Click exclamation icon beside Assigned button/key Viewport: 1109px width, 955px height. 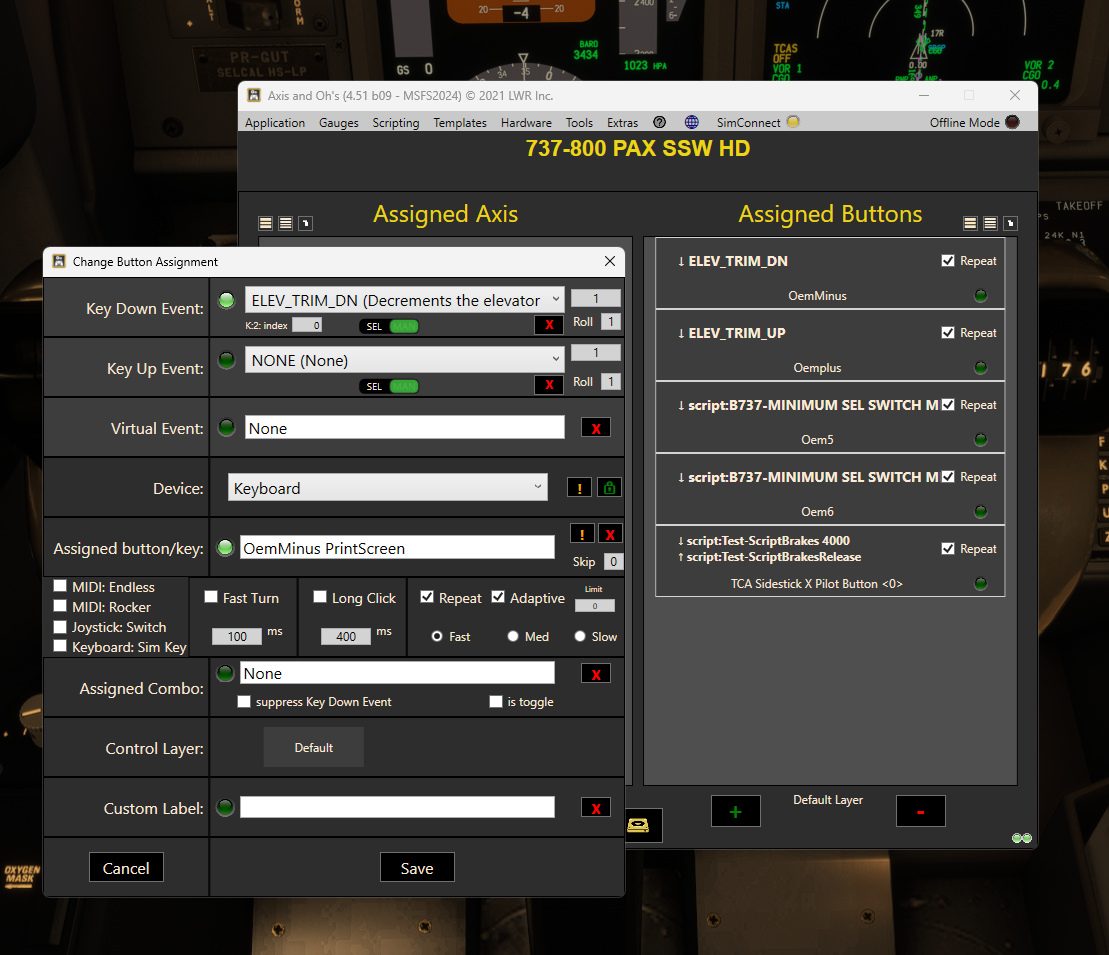(582, 533)
